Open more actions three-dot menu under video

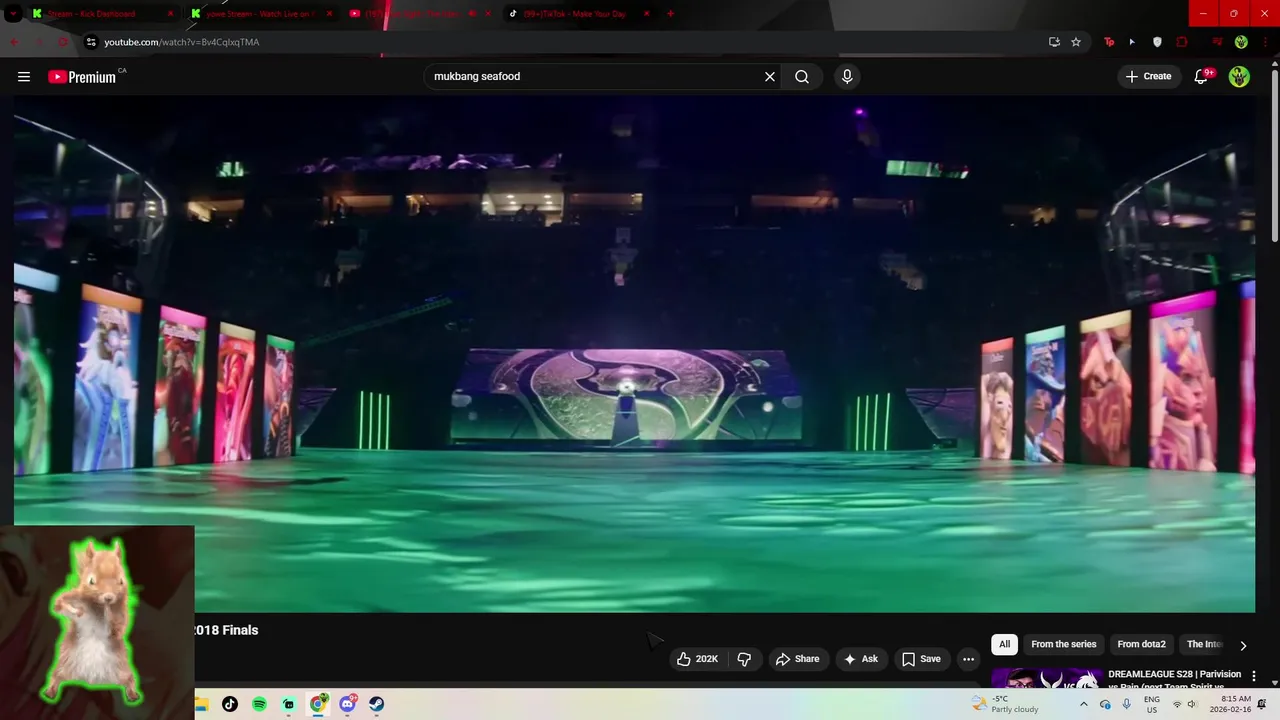[x=968, y=659]
